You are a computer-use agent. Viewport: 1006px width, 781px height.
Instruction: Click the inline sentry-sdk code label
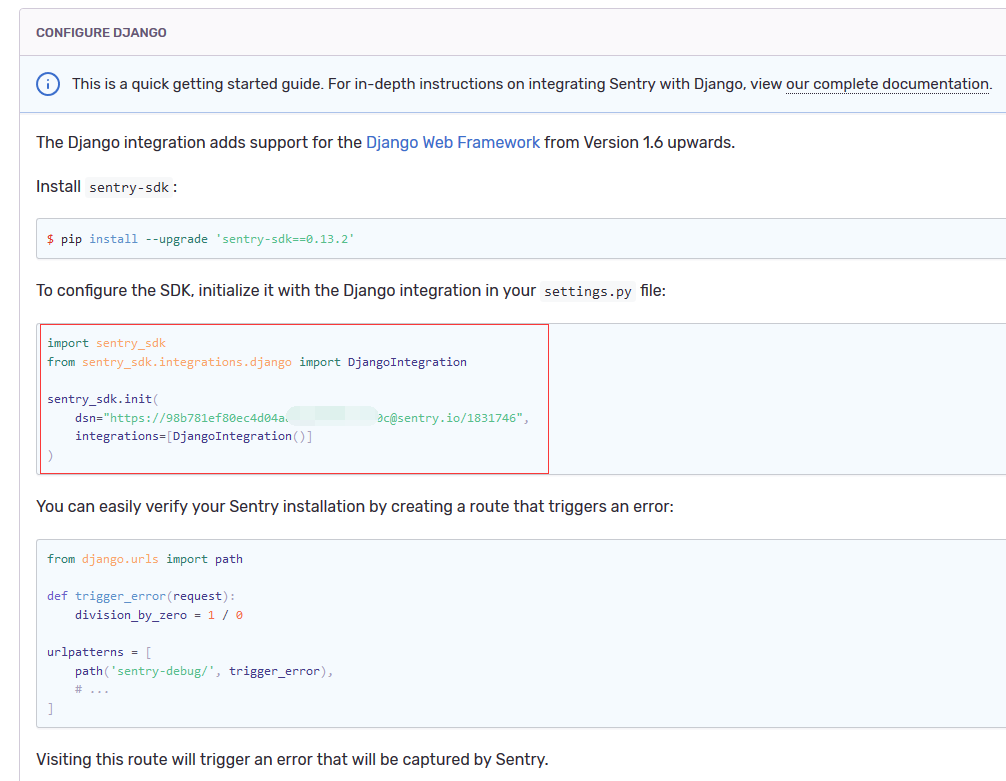[129, 187]
